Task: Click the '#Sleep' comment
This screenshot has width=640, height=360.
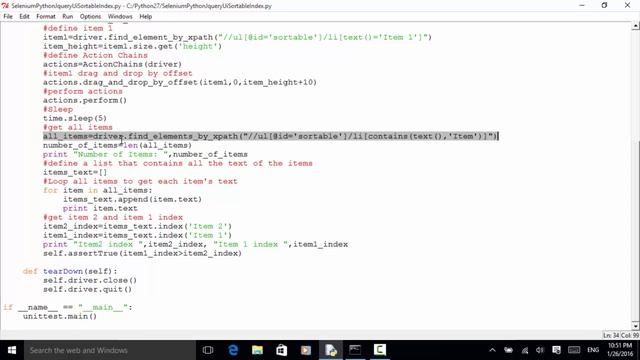Action: (58, 109)
